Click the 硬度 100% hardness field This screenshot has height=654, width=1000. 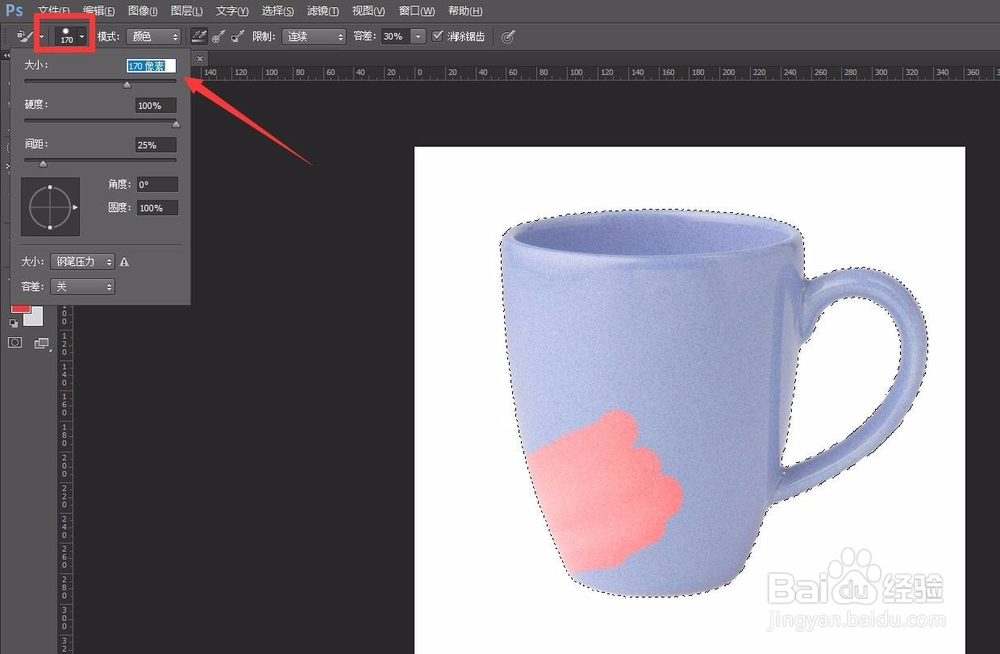click(x=156, y=105)
